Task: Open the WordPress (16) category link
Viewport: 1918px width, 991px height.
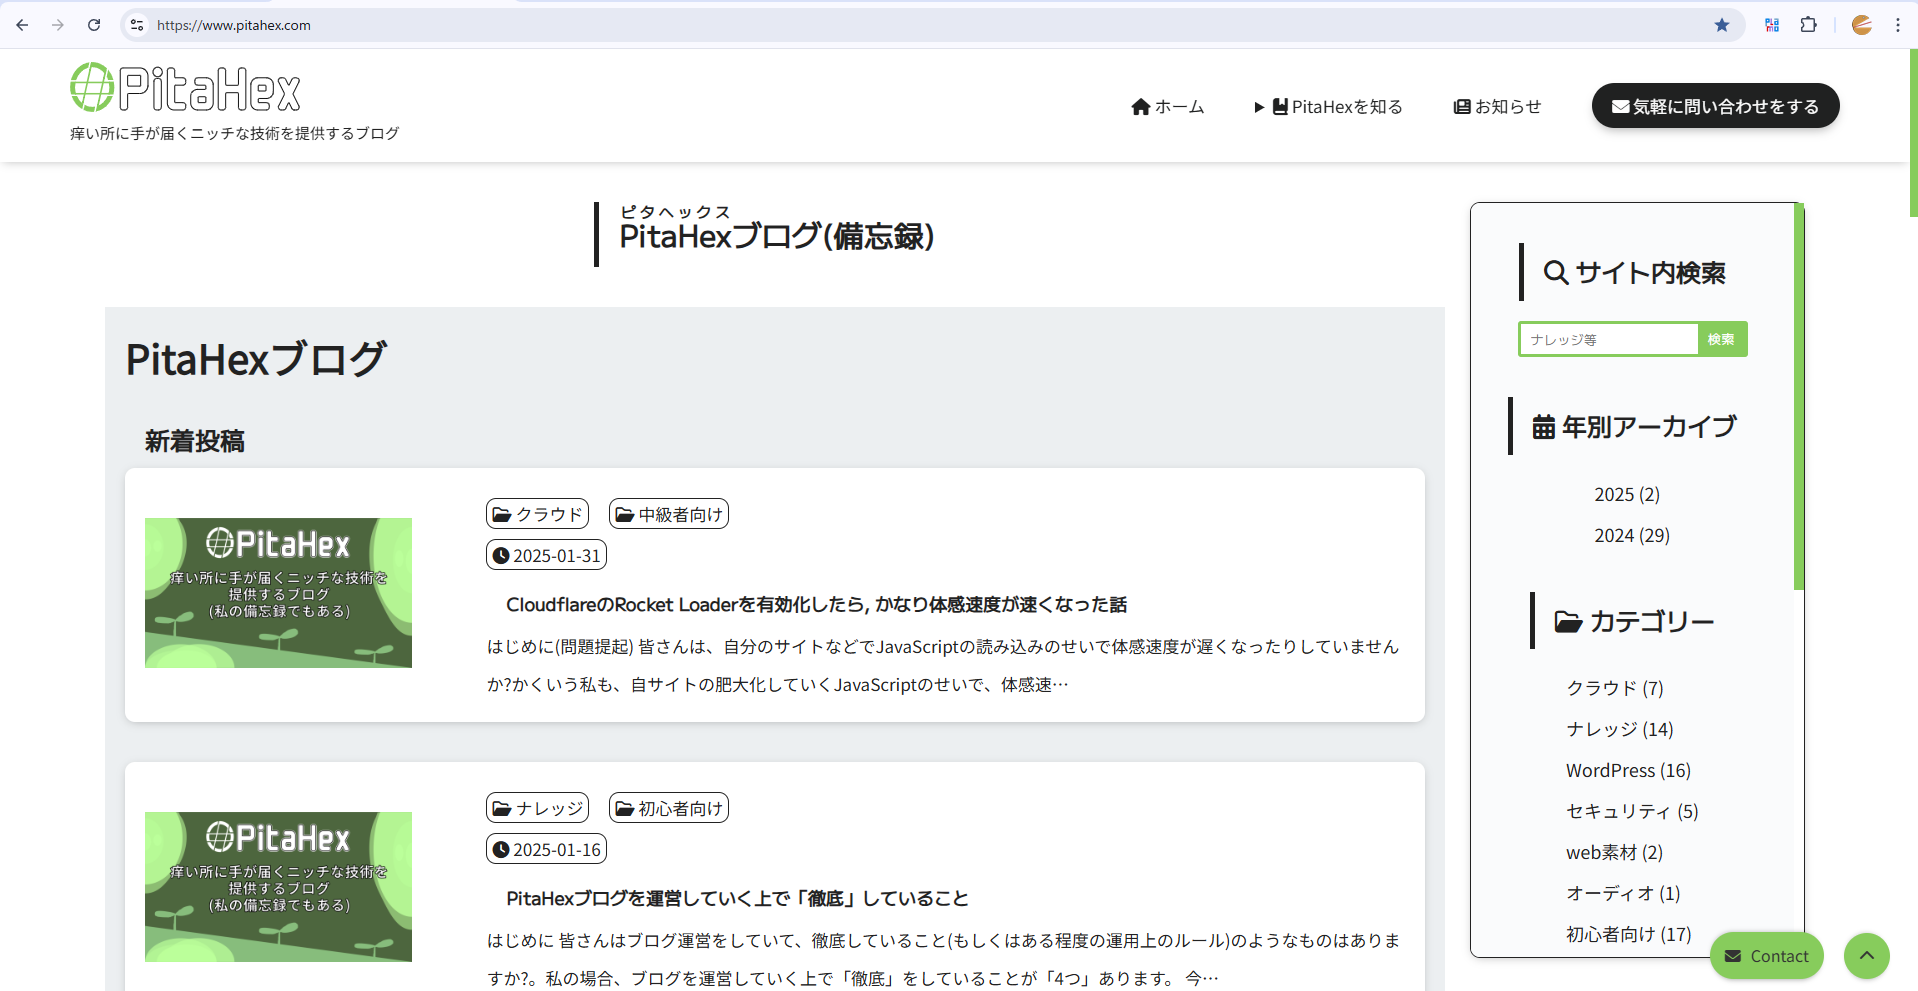Action: point(1627,770)
